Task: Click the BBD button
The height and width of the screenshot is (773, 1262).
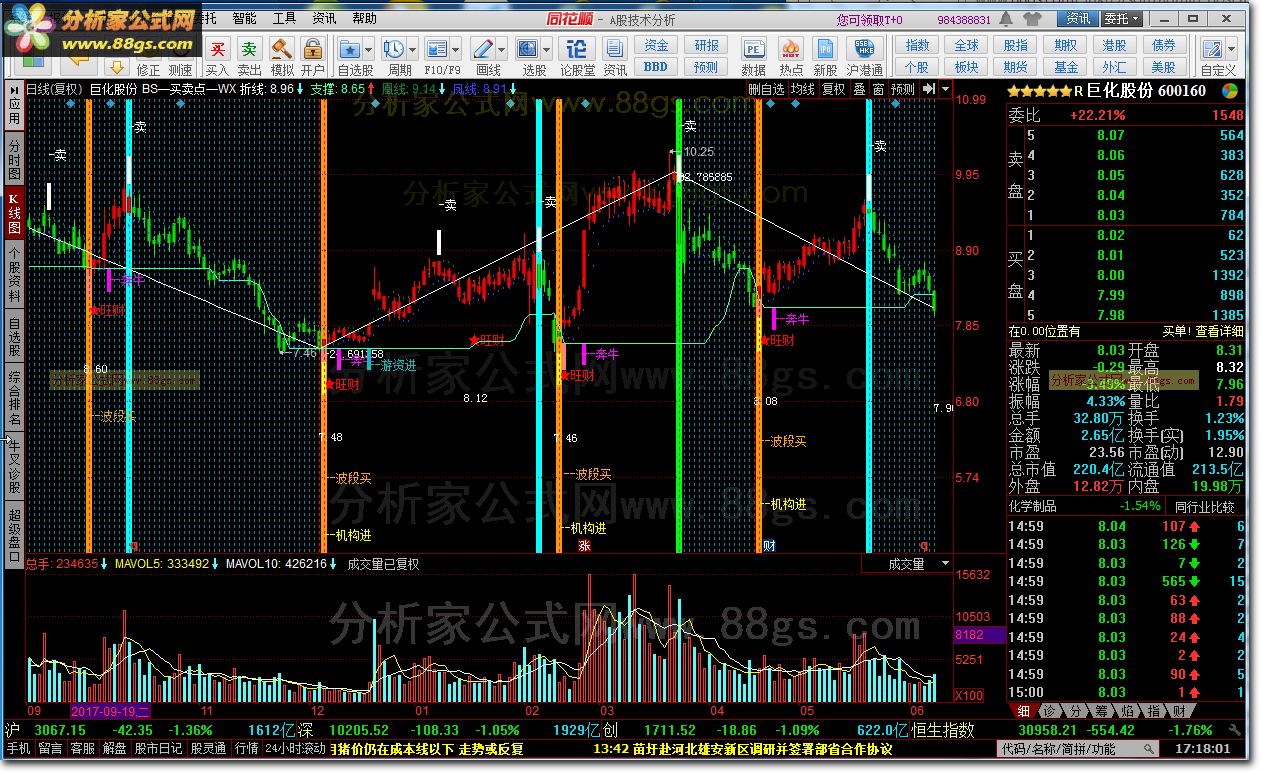Action: tap(655, 67)
